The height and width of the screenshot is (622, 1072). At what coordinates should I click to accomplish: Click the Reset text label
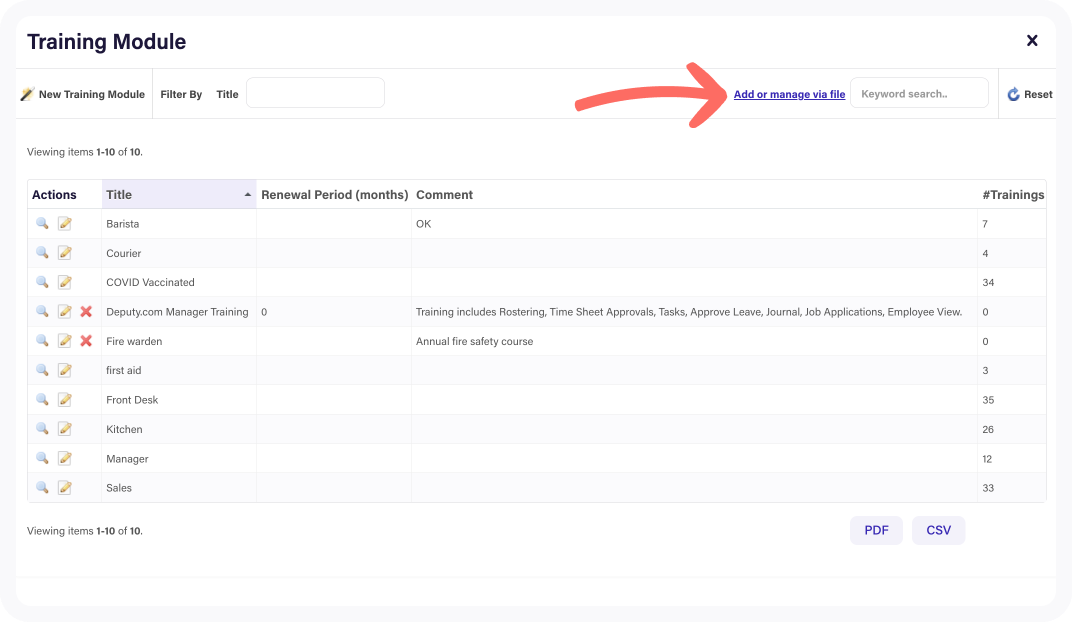click(x=1038, y=94)
